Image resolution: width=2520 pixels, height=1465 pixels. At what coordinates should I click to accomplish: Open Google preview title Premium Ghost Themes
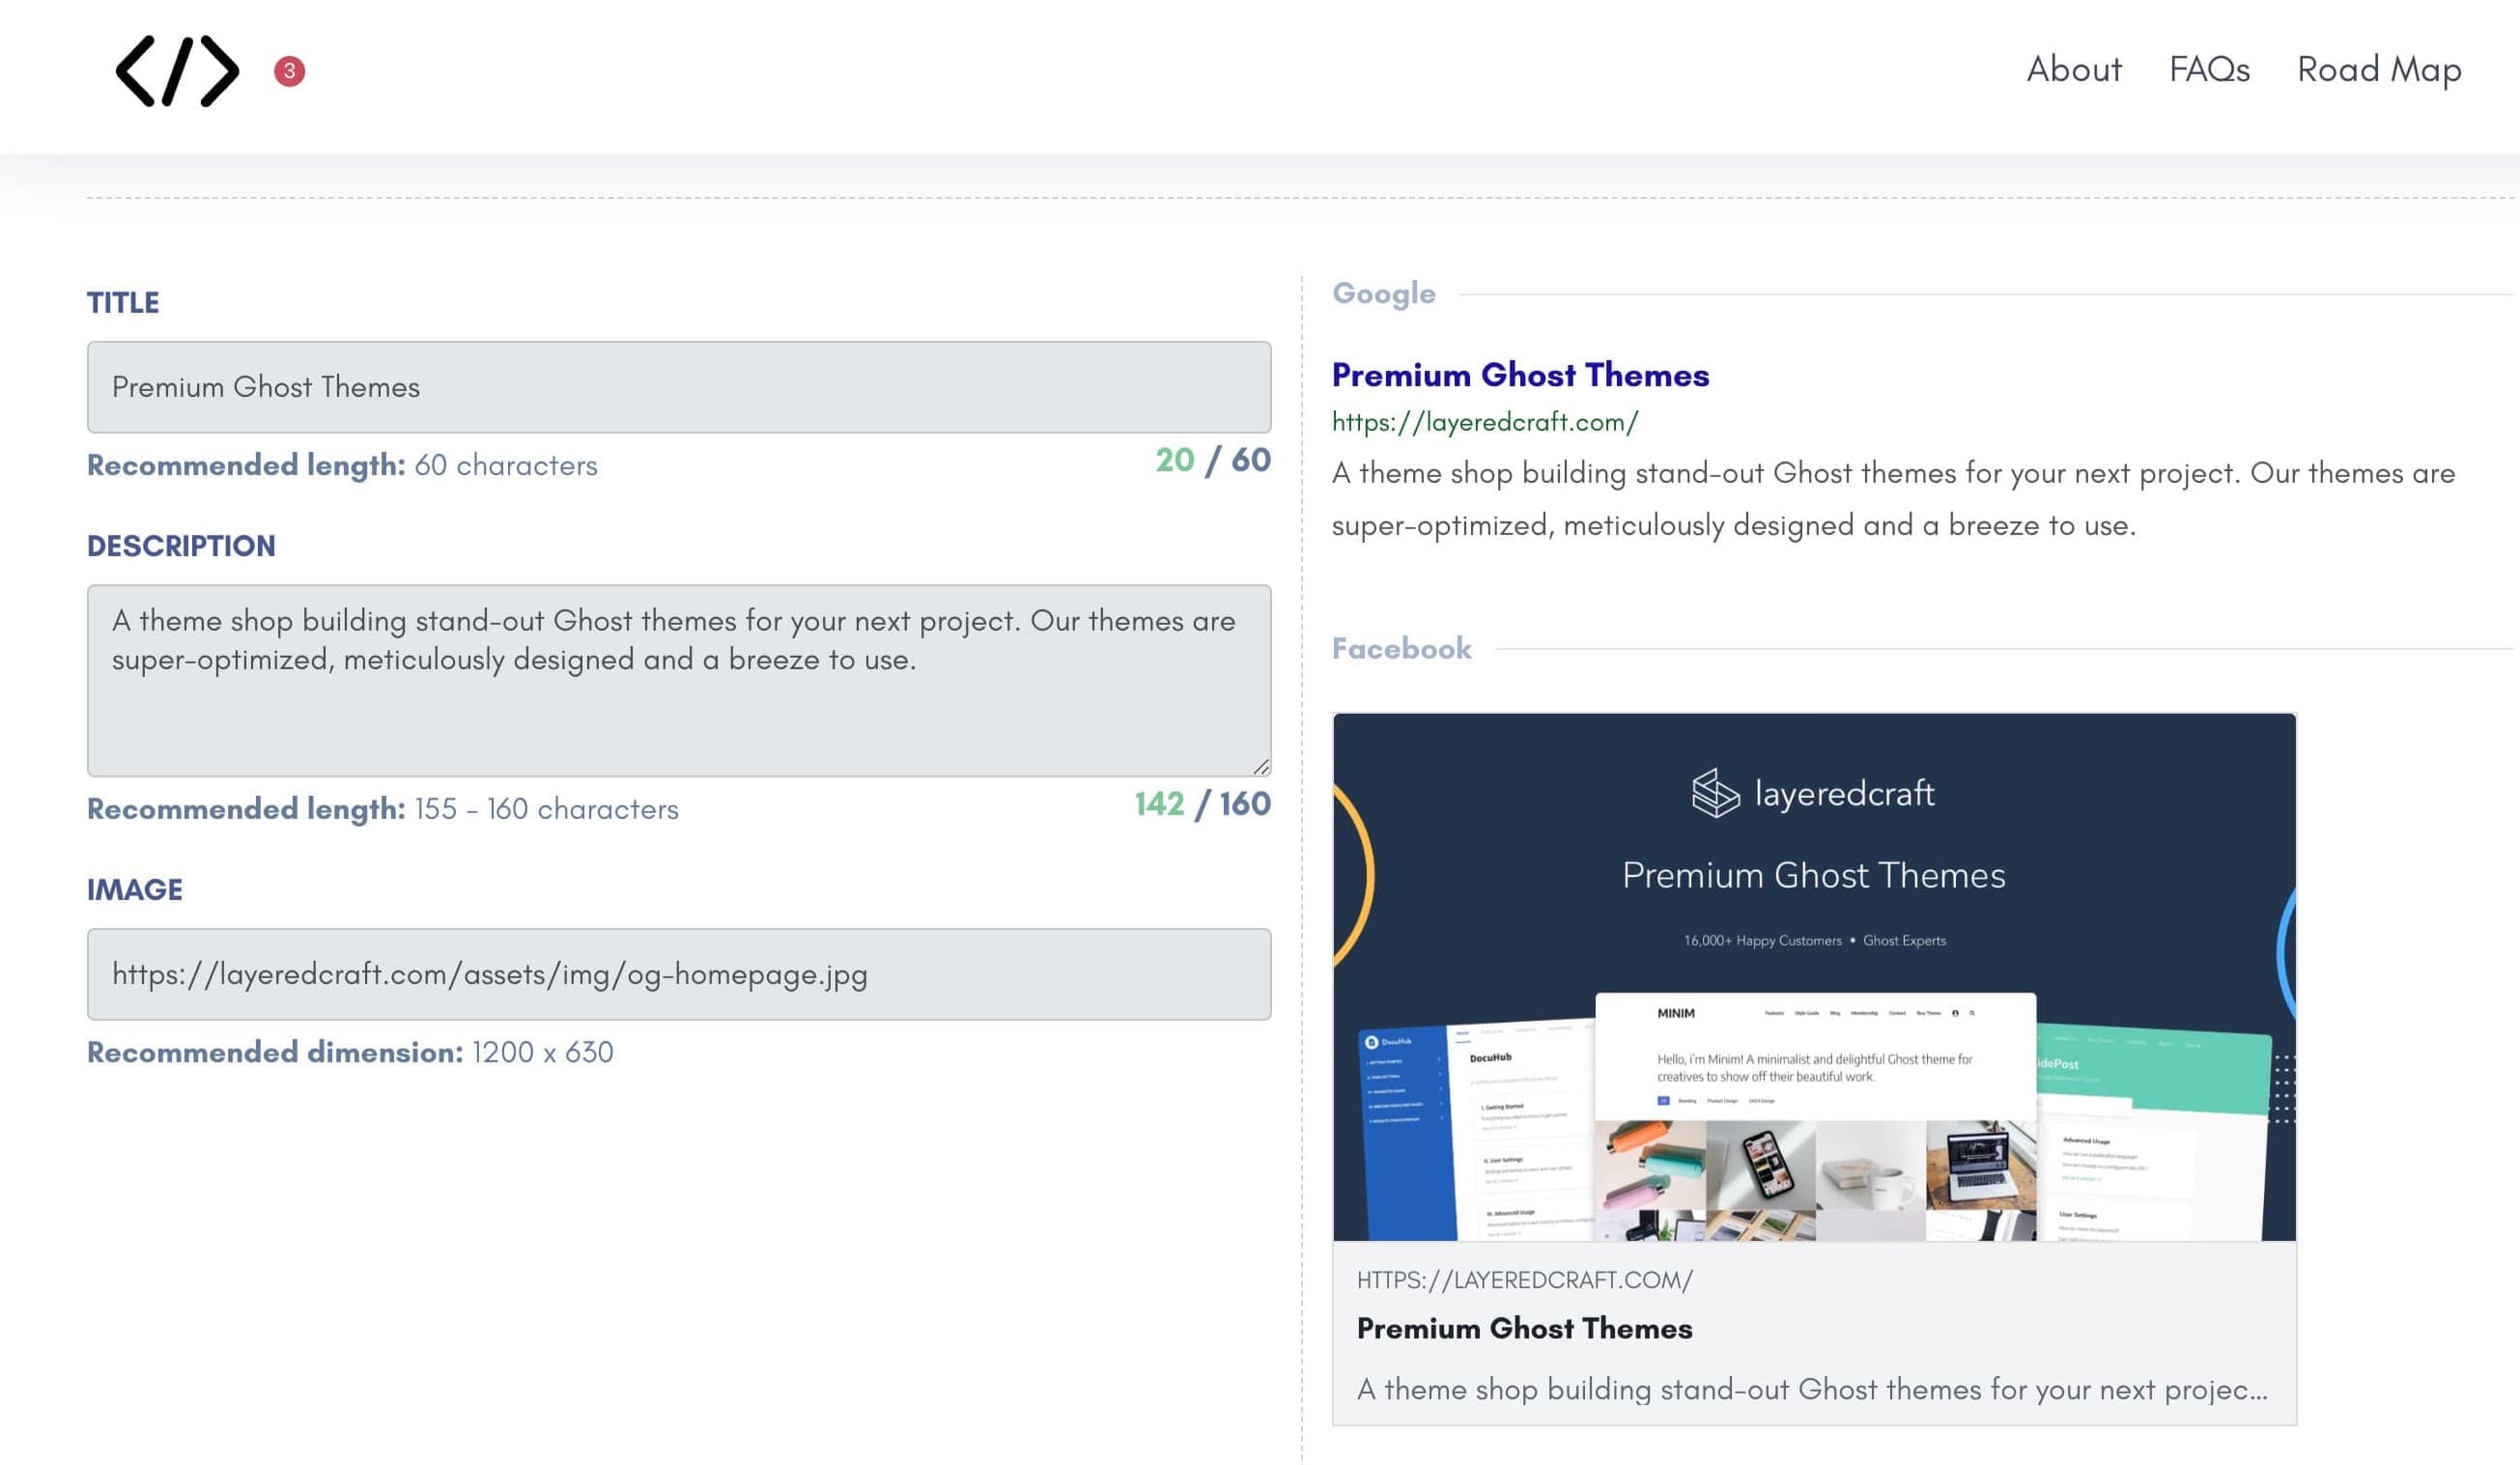click(1520, 375)
